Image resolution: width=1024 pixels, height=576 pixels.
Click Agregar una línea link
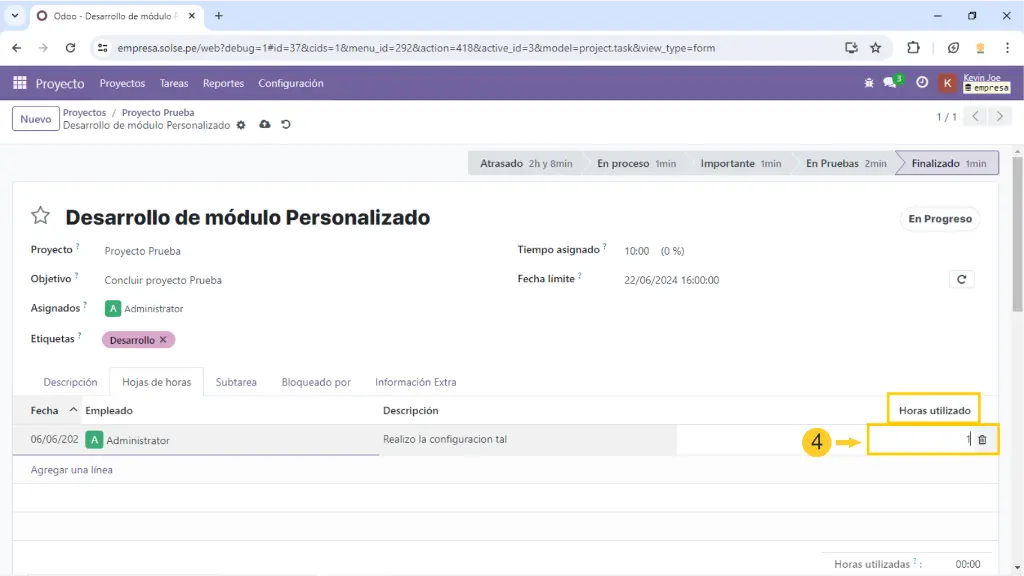pos(71,470)
